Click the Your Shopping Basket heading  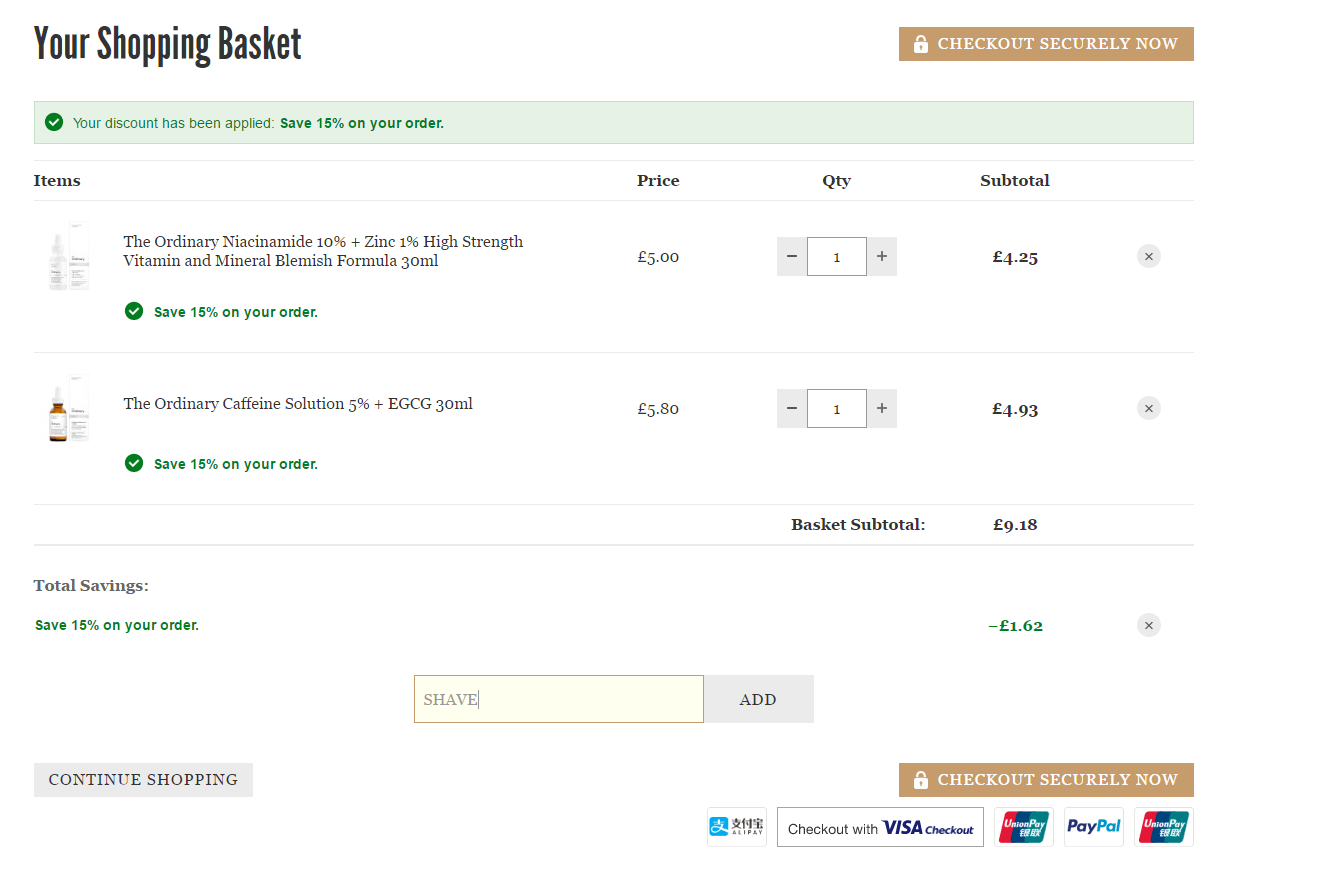167,44
